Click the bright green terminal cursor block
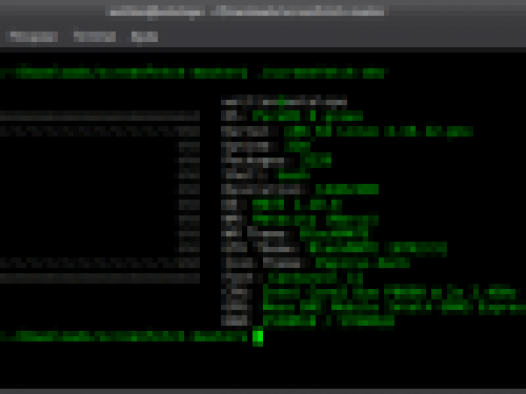Viewport: 526px width, 394px height. click(x=258, y=337)
